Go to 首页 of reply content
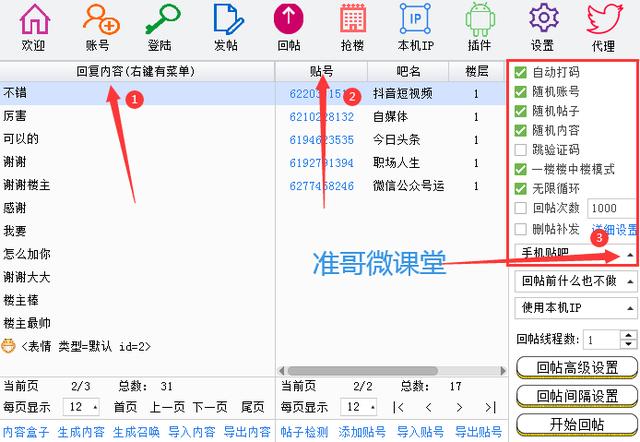The width and height of the screenshot is (640, 442). click(x=125, y=407)
